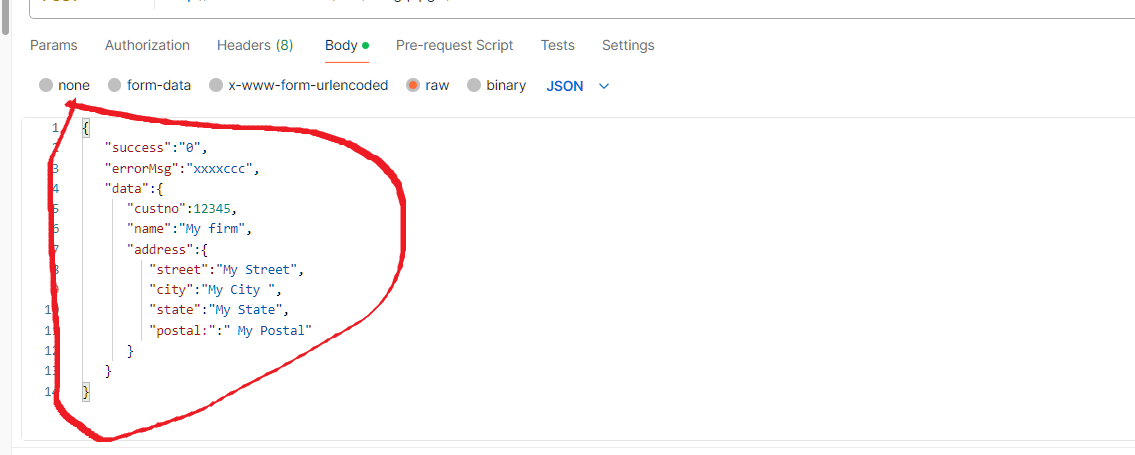Open the Headers (8) tab
The height and width of the screenshot is (455, 1135).
point(255,45)
